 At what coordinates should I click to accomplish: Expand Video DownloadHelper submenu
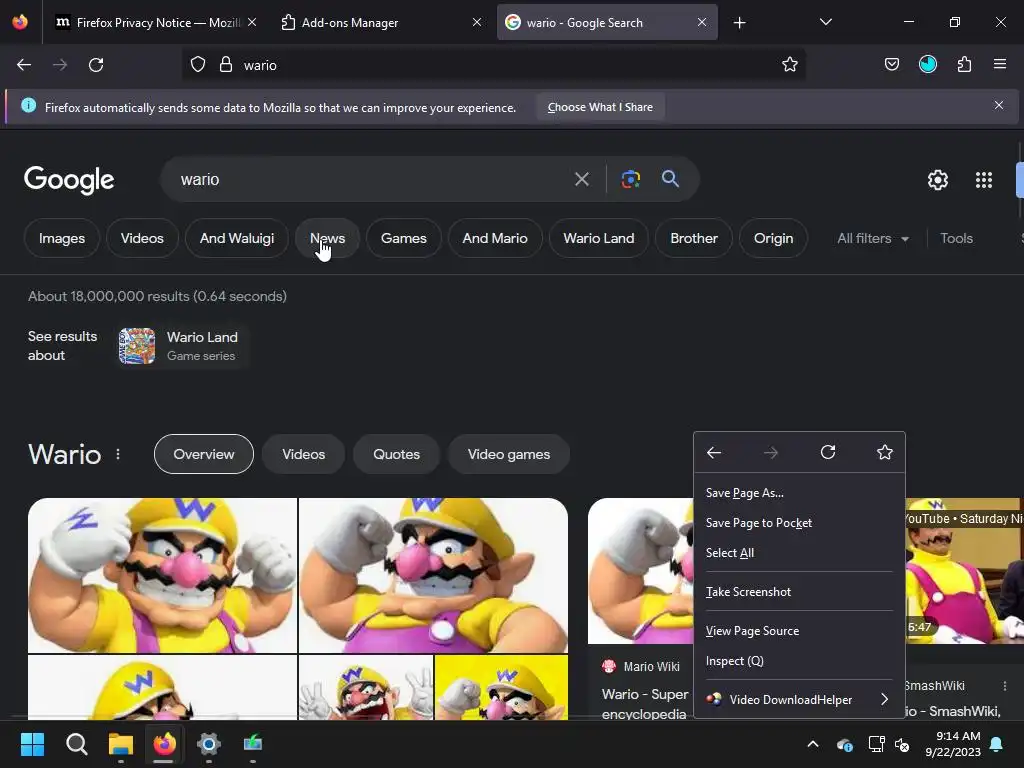pos(799,699)
